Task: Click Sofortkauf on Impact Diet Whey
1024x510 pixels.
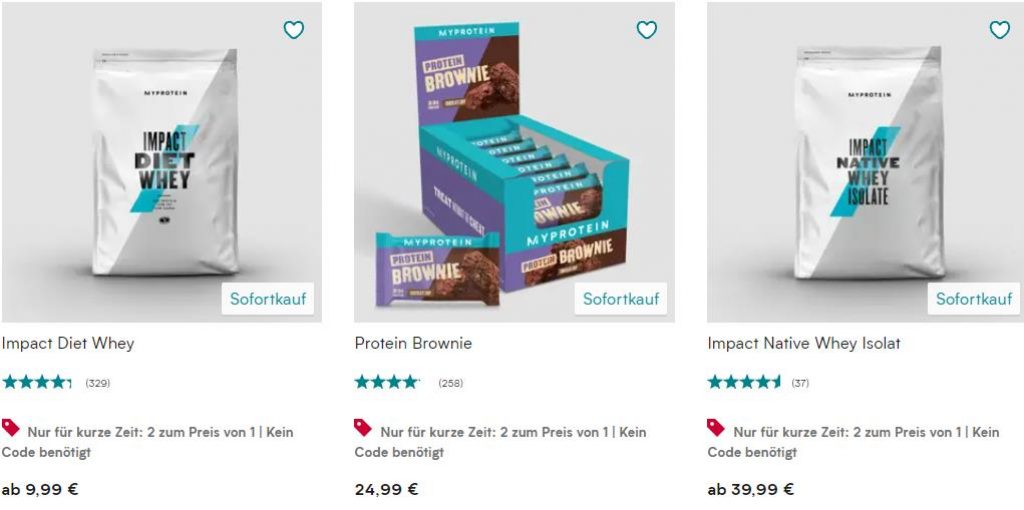Action: (x=268, y=299)
